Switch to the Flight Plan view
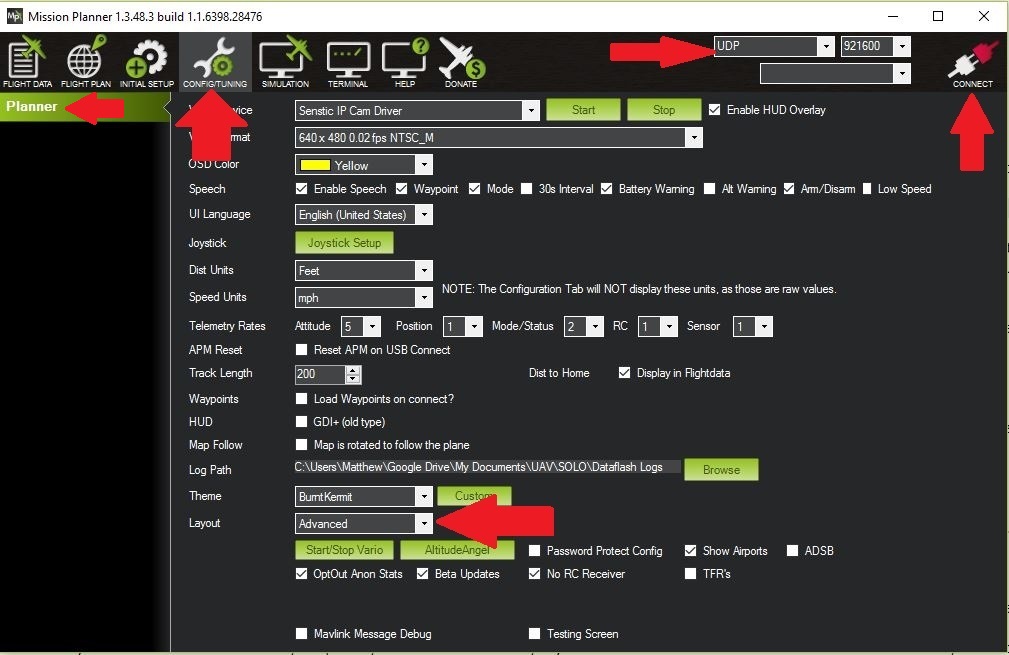The height and width of the screenshot is (655, 1009). pyautogui.click(x=85, y=62)
